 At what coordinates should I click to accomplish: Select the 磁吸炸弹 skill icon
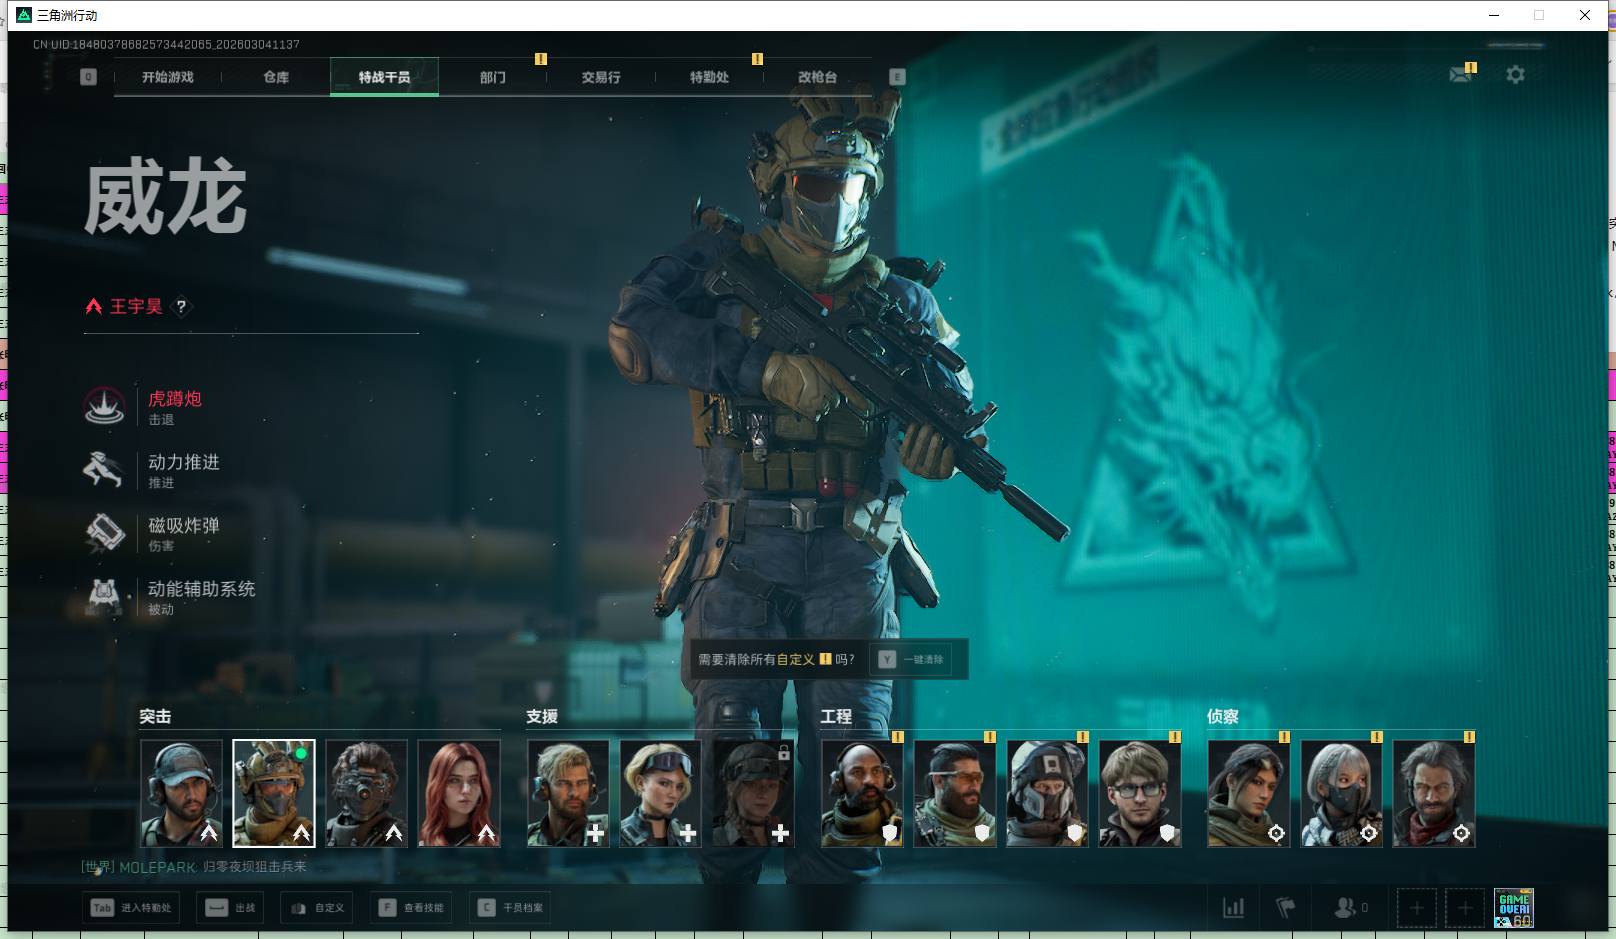(104, 533)
